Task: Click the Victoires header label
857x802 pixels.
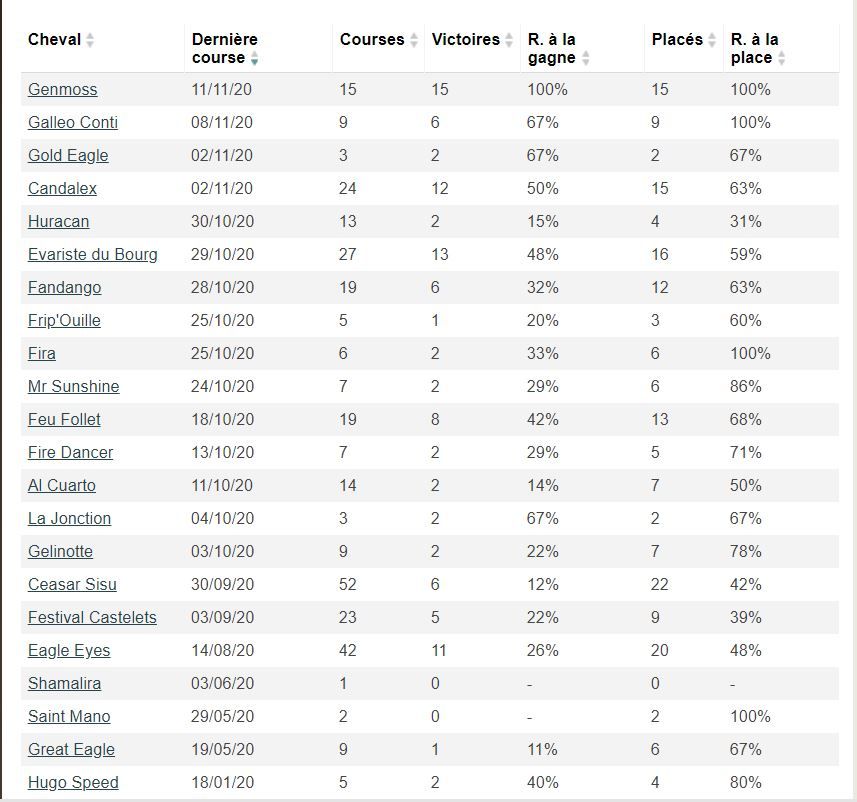Action: click(x=465, y=39)
